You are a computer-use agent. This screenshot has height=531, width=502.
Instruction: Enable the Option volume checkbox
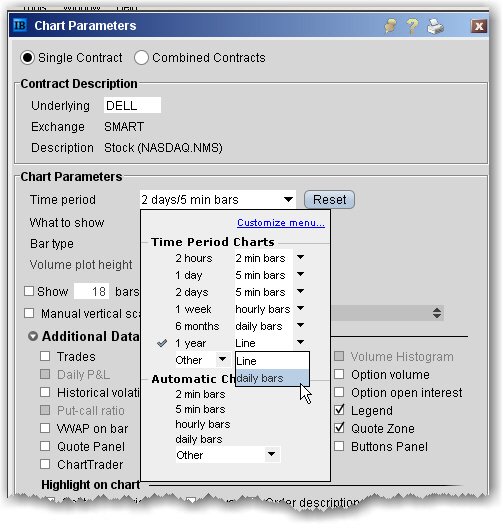339,374
